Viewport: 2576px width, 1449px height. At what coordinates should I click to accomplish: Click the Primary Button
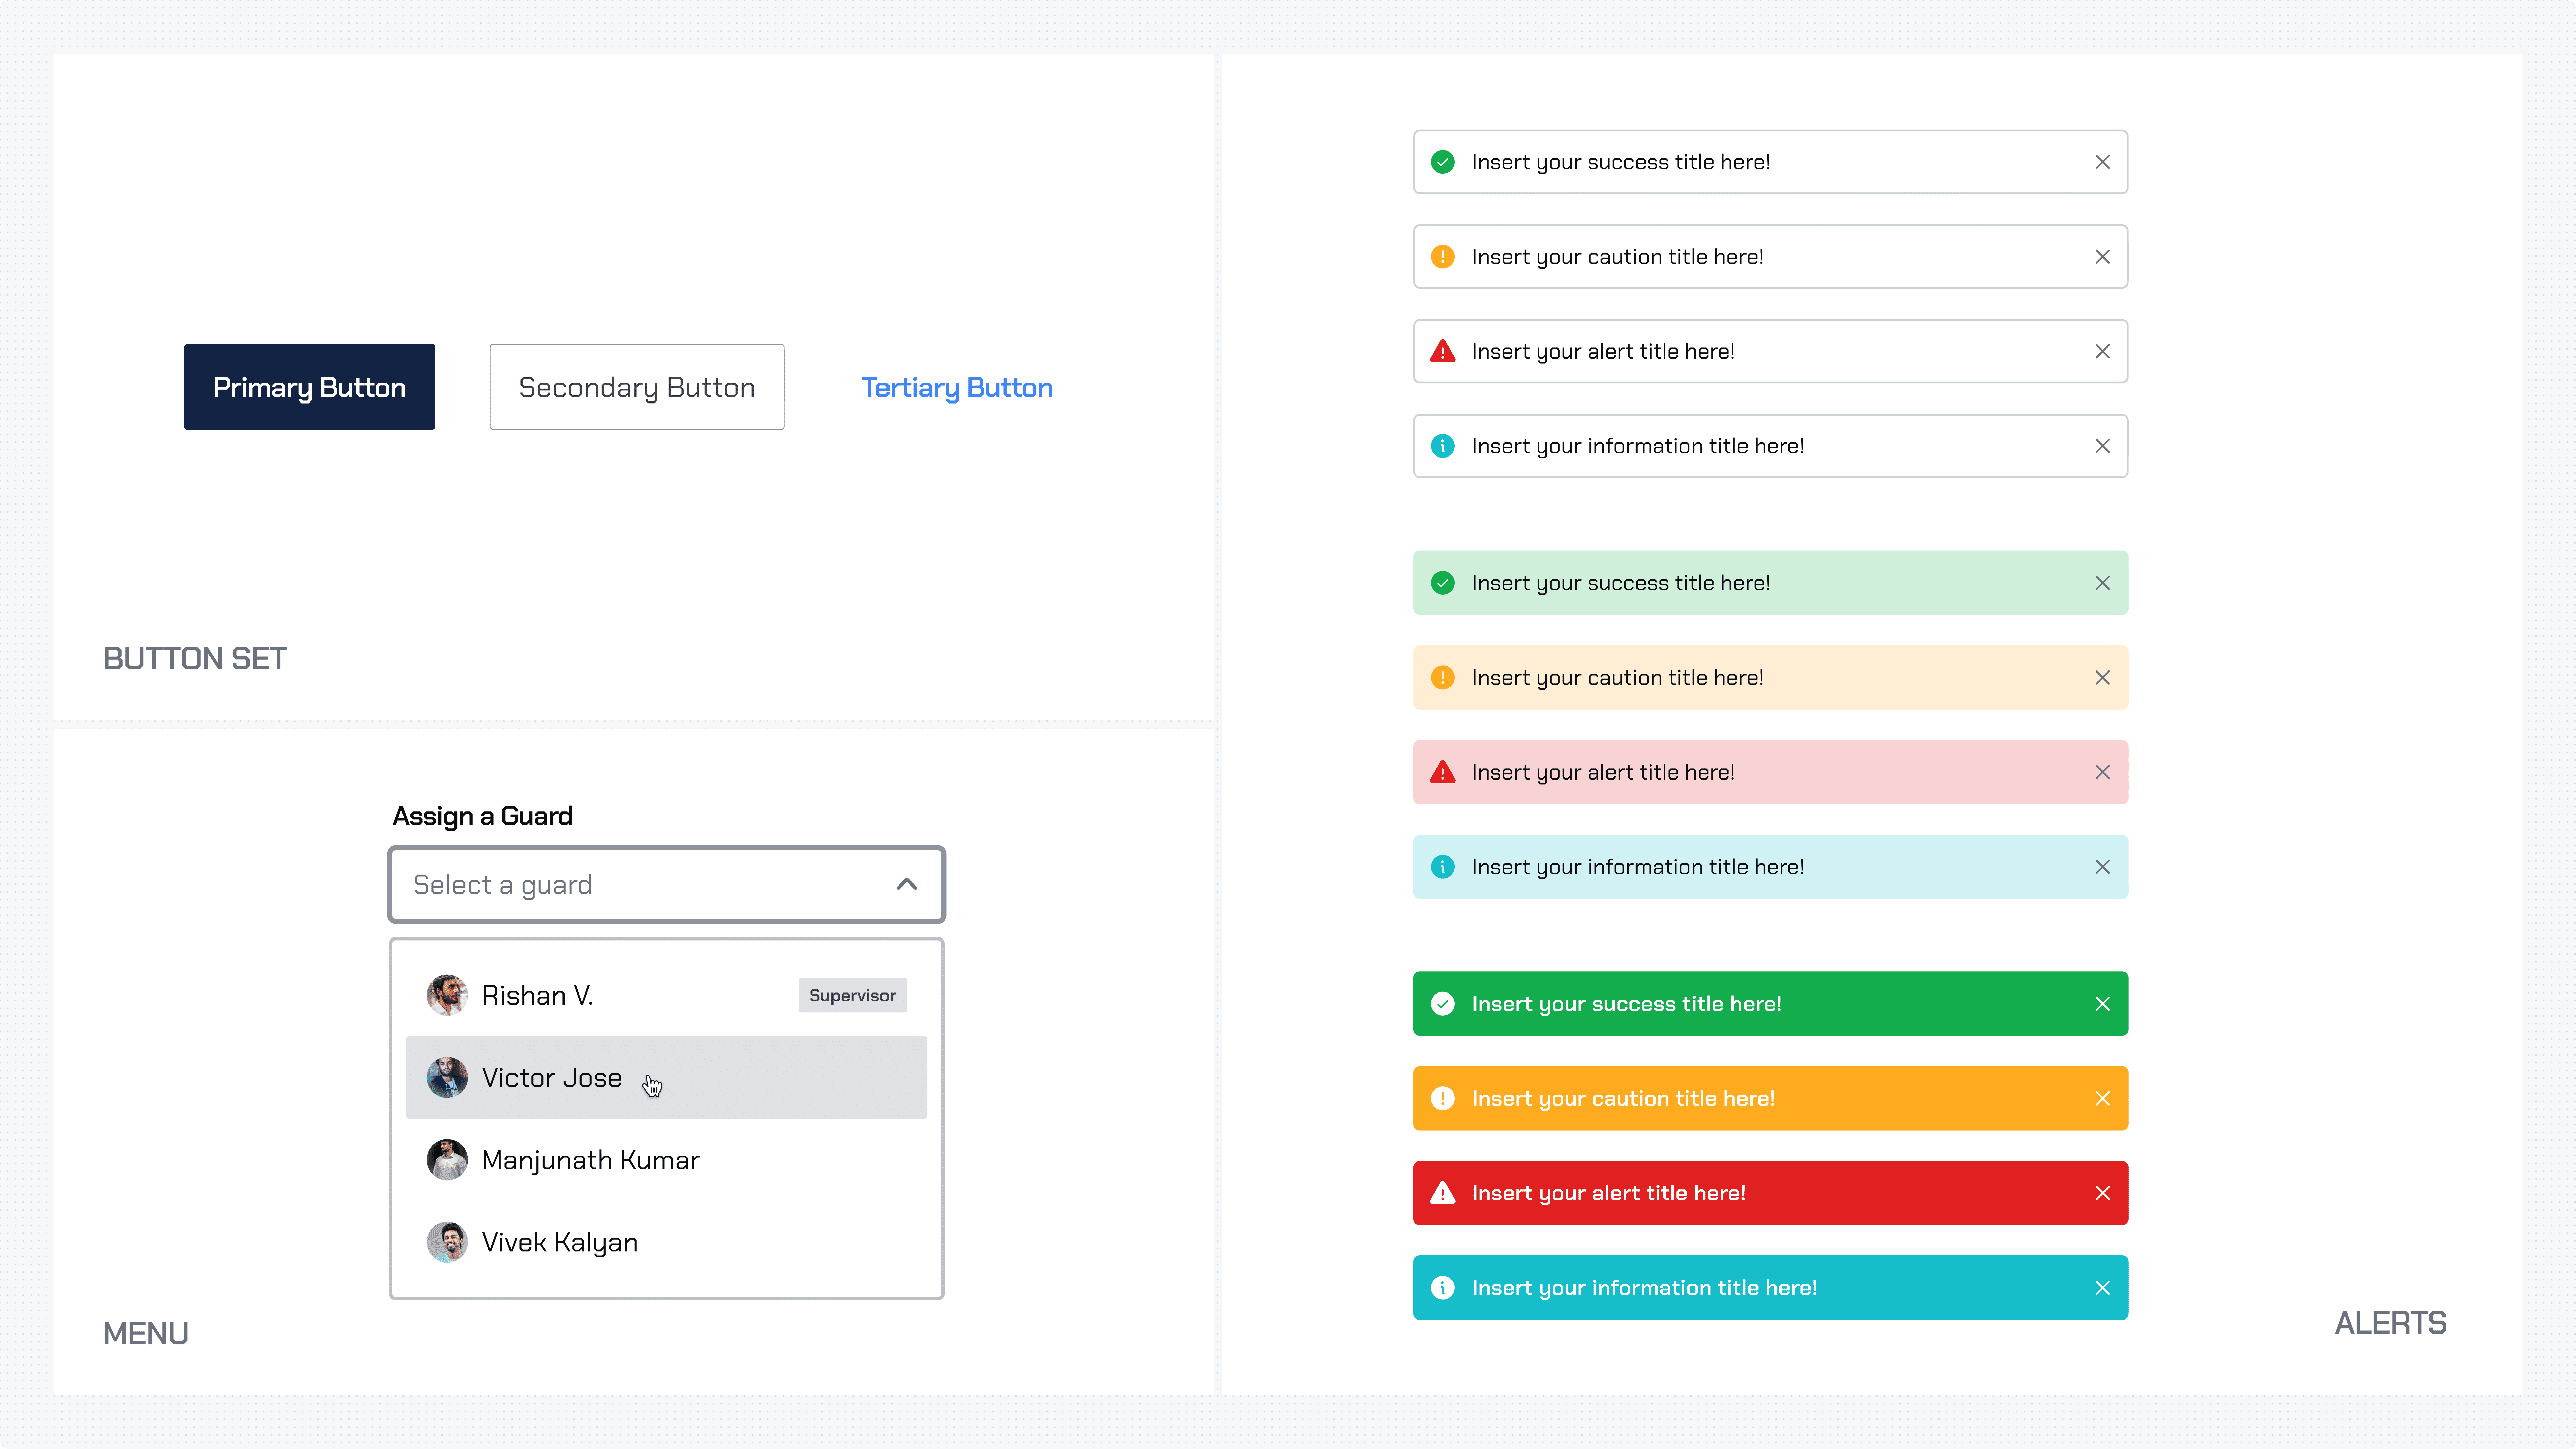click(309, 387)
